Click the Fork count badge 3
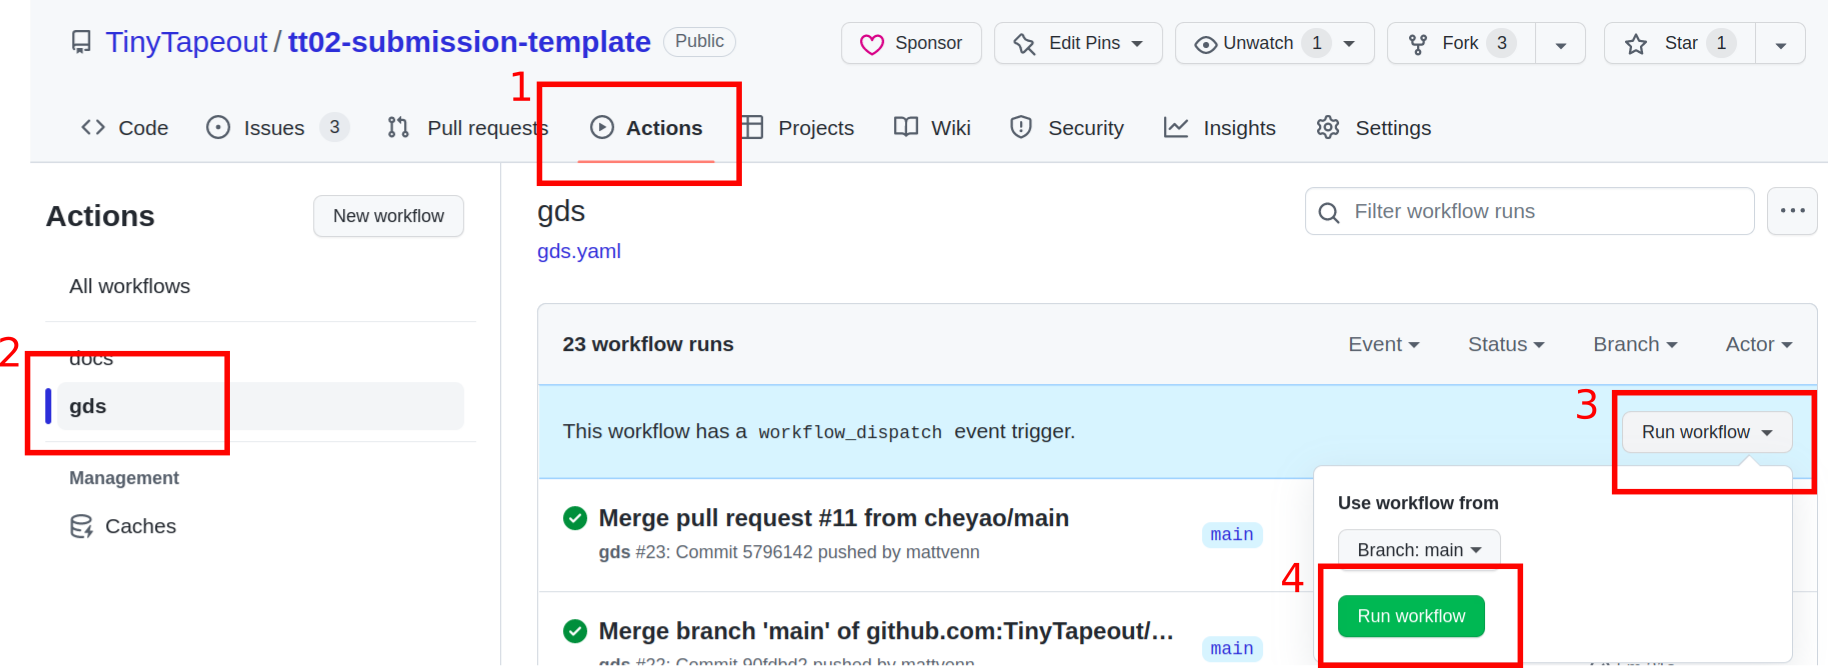 coord(1501,43)
